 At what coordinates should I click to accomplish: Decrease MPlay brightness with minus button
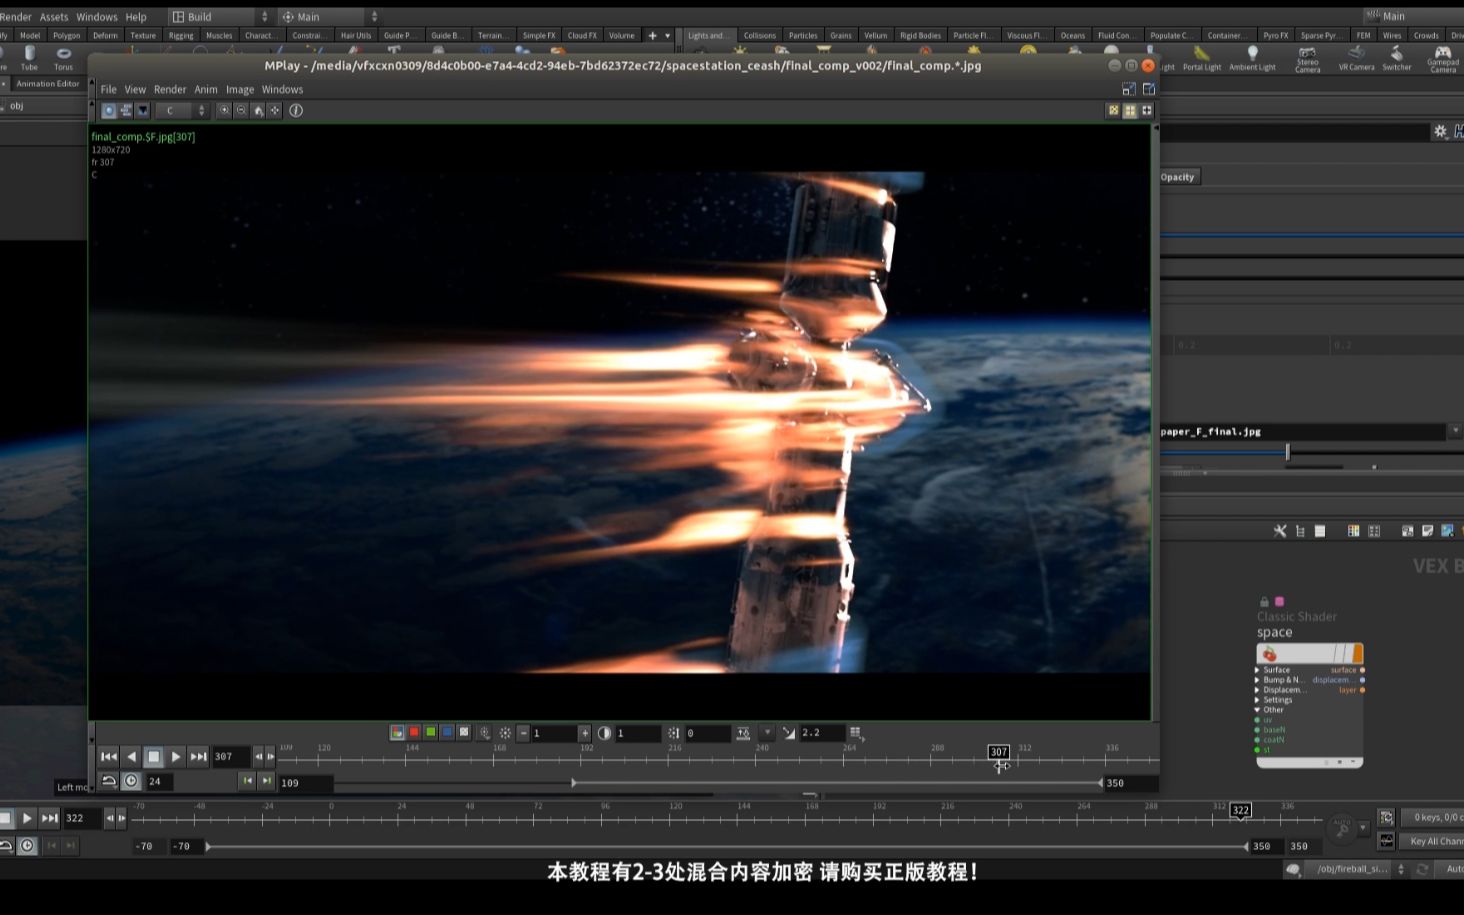(x=523, y=733)
